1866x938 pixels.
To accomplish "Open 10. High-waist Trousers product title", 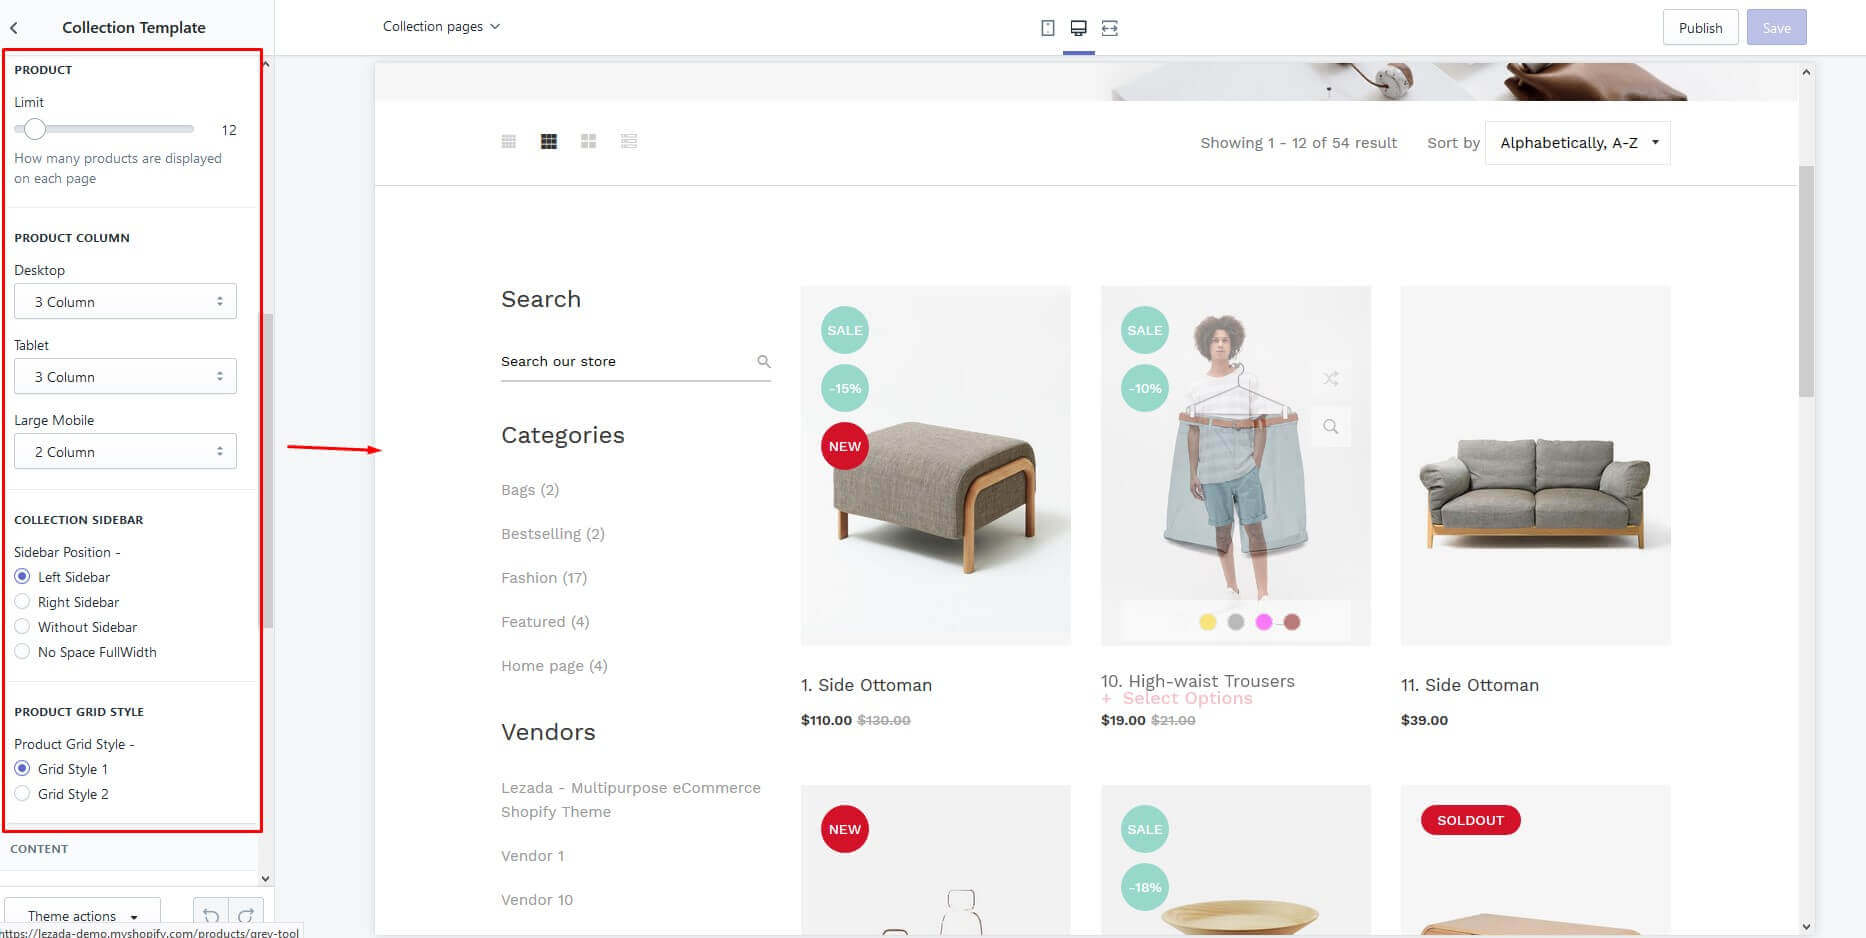I will click(1198, 681).
